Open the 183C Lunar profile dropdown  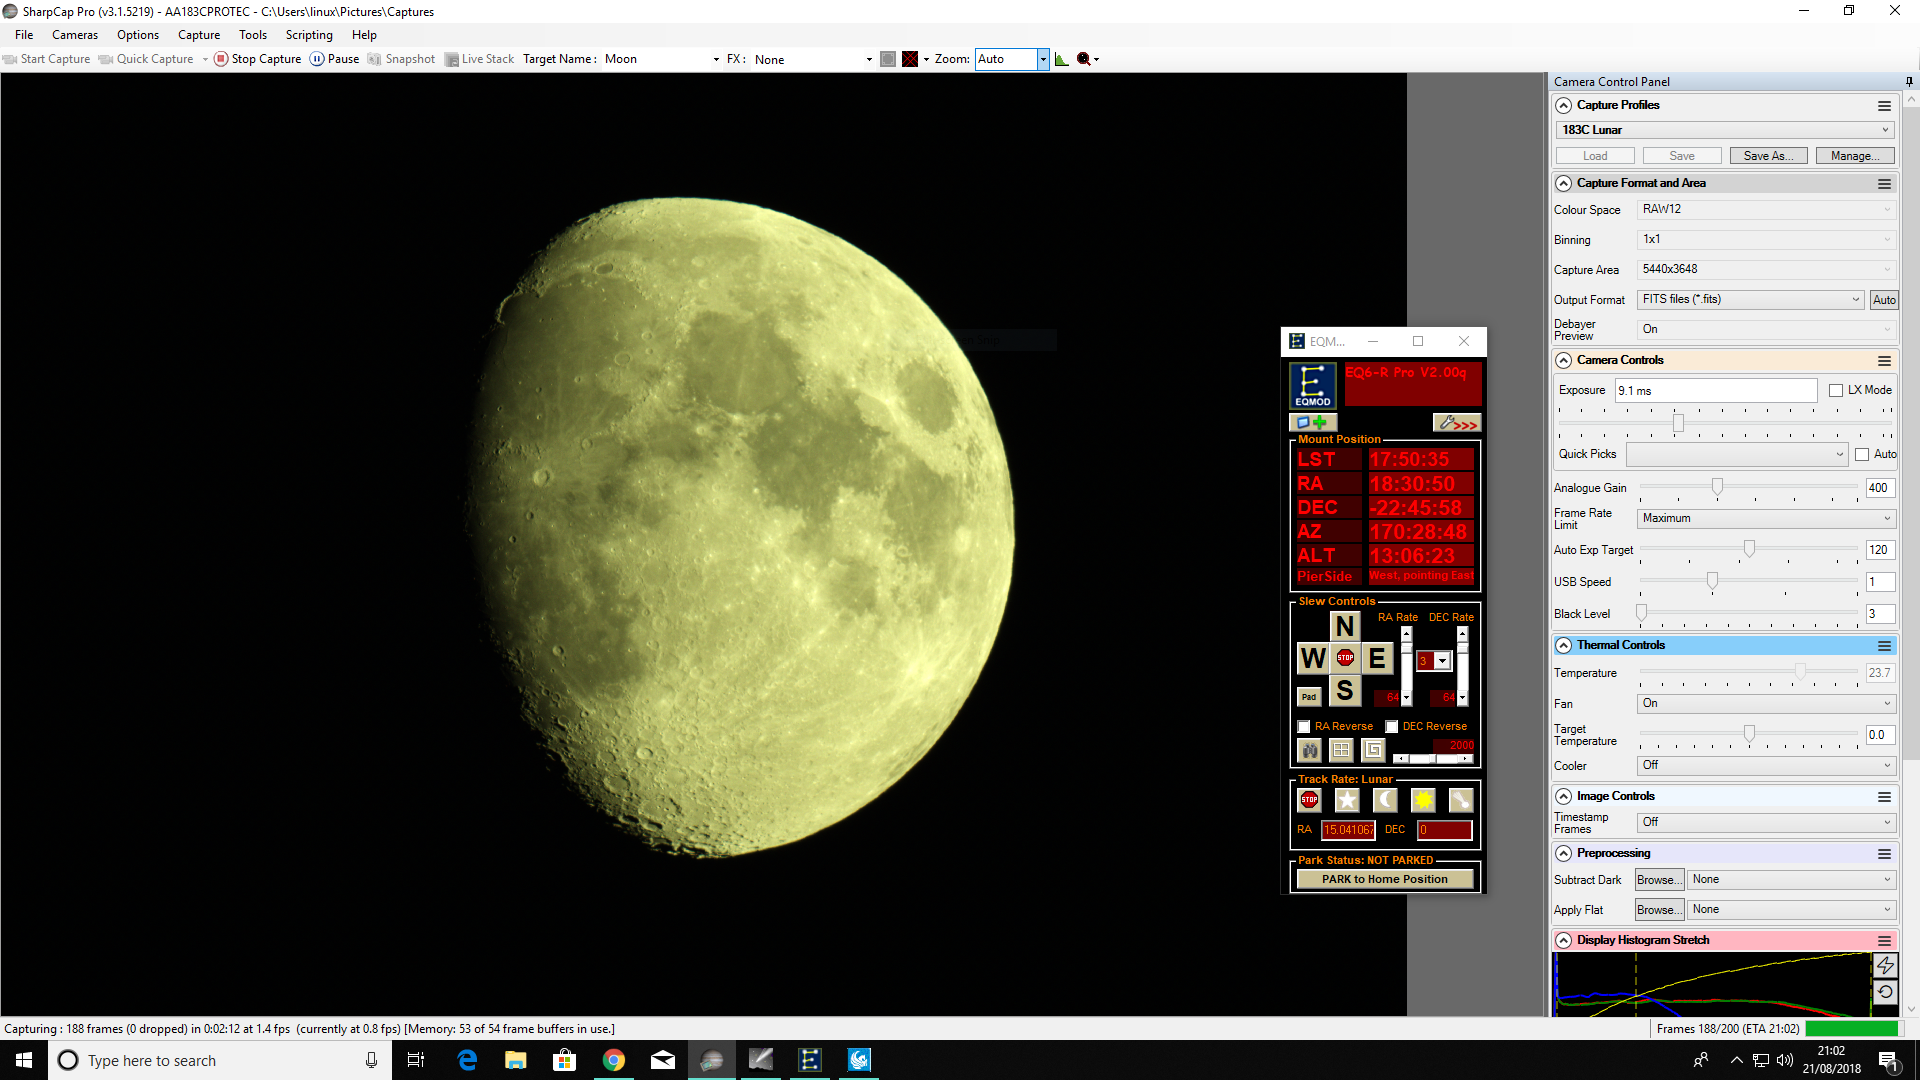pos(1725,130)
